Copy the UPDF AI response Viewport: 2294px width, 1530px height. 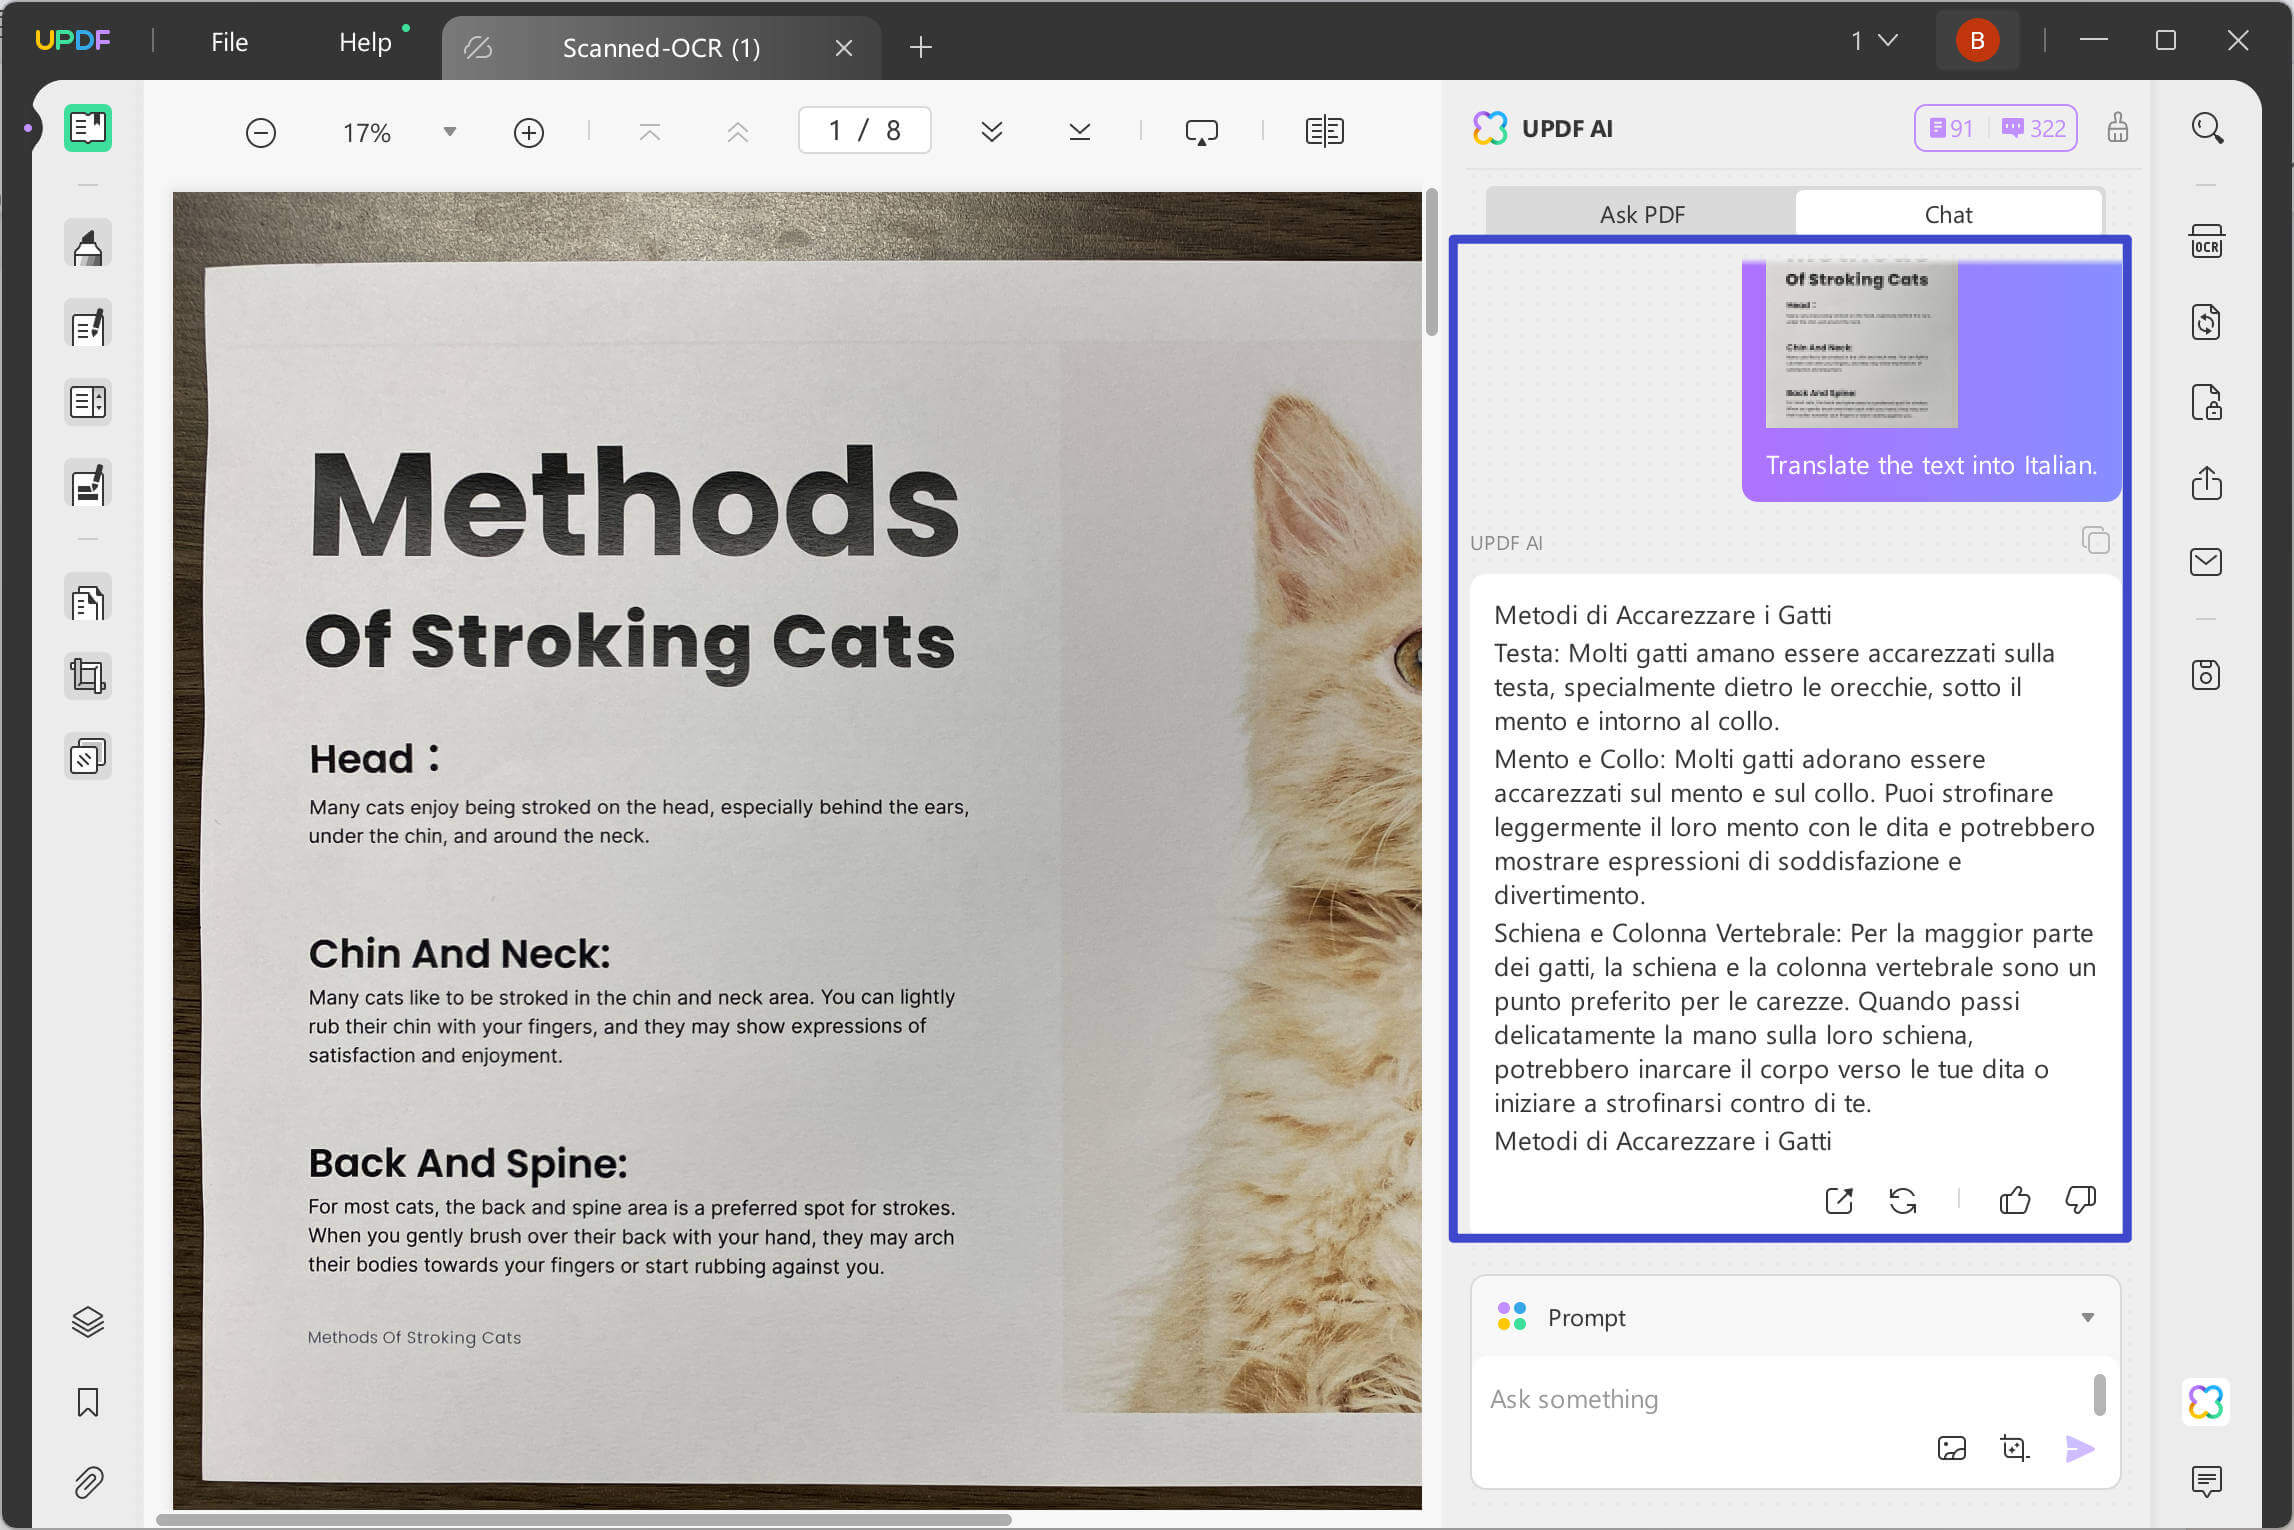click(2095, 541)
